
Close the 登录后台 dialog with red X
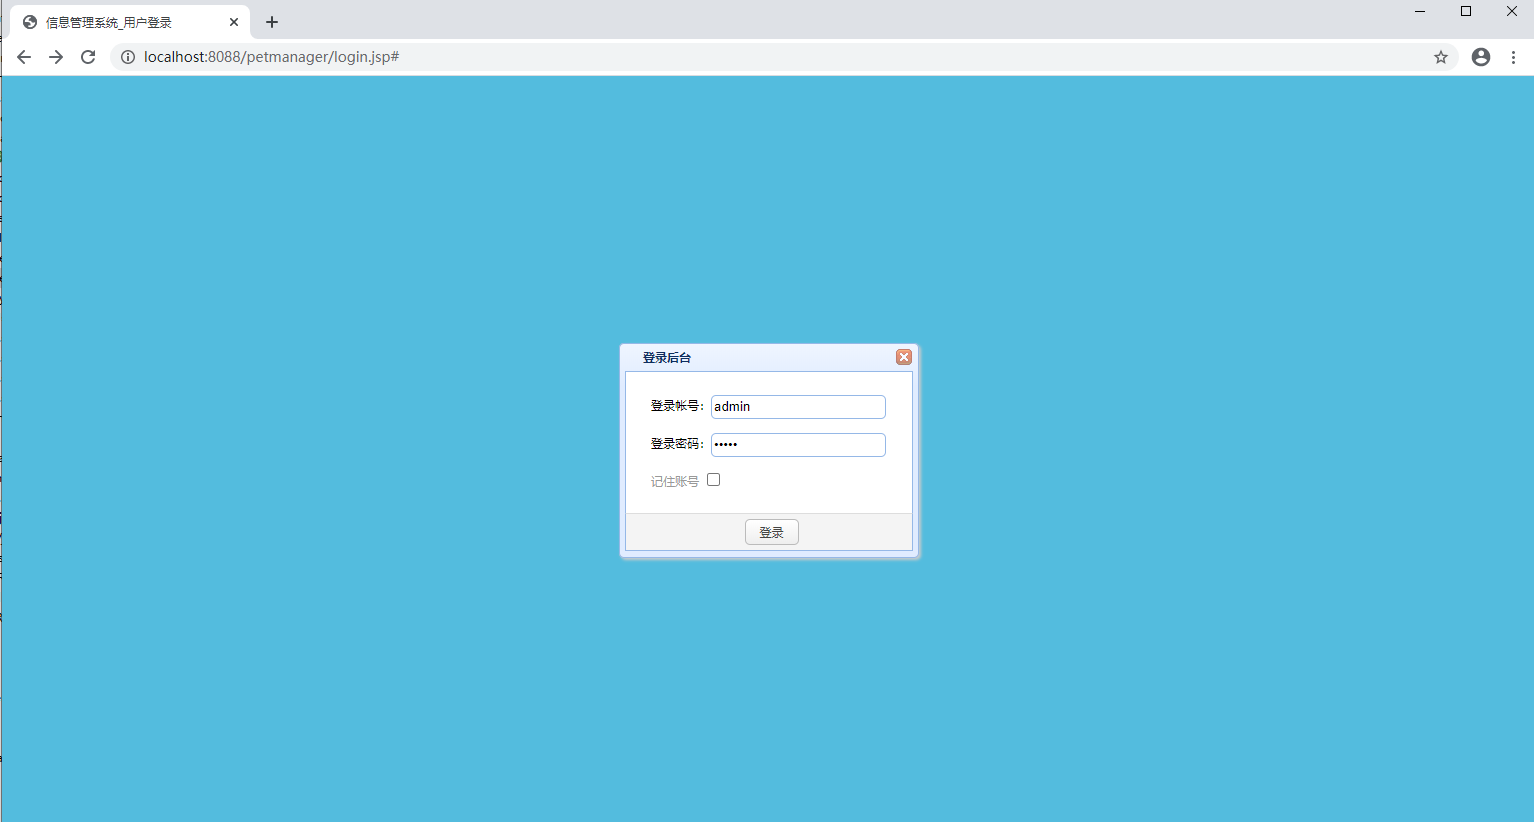point(904,357)
